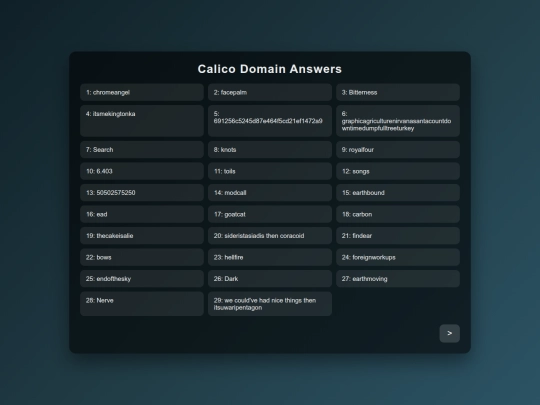Click answer 10: 6.403
540x405 pixels.
[x=142, y=171]
